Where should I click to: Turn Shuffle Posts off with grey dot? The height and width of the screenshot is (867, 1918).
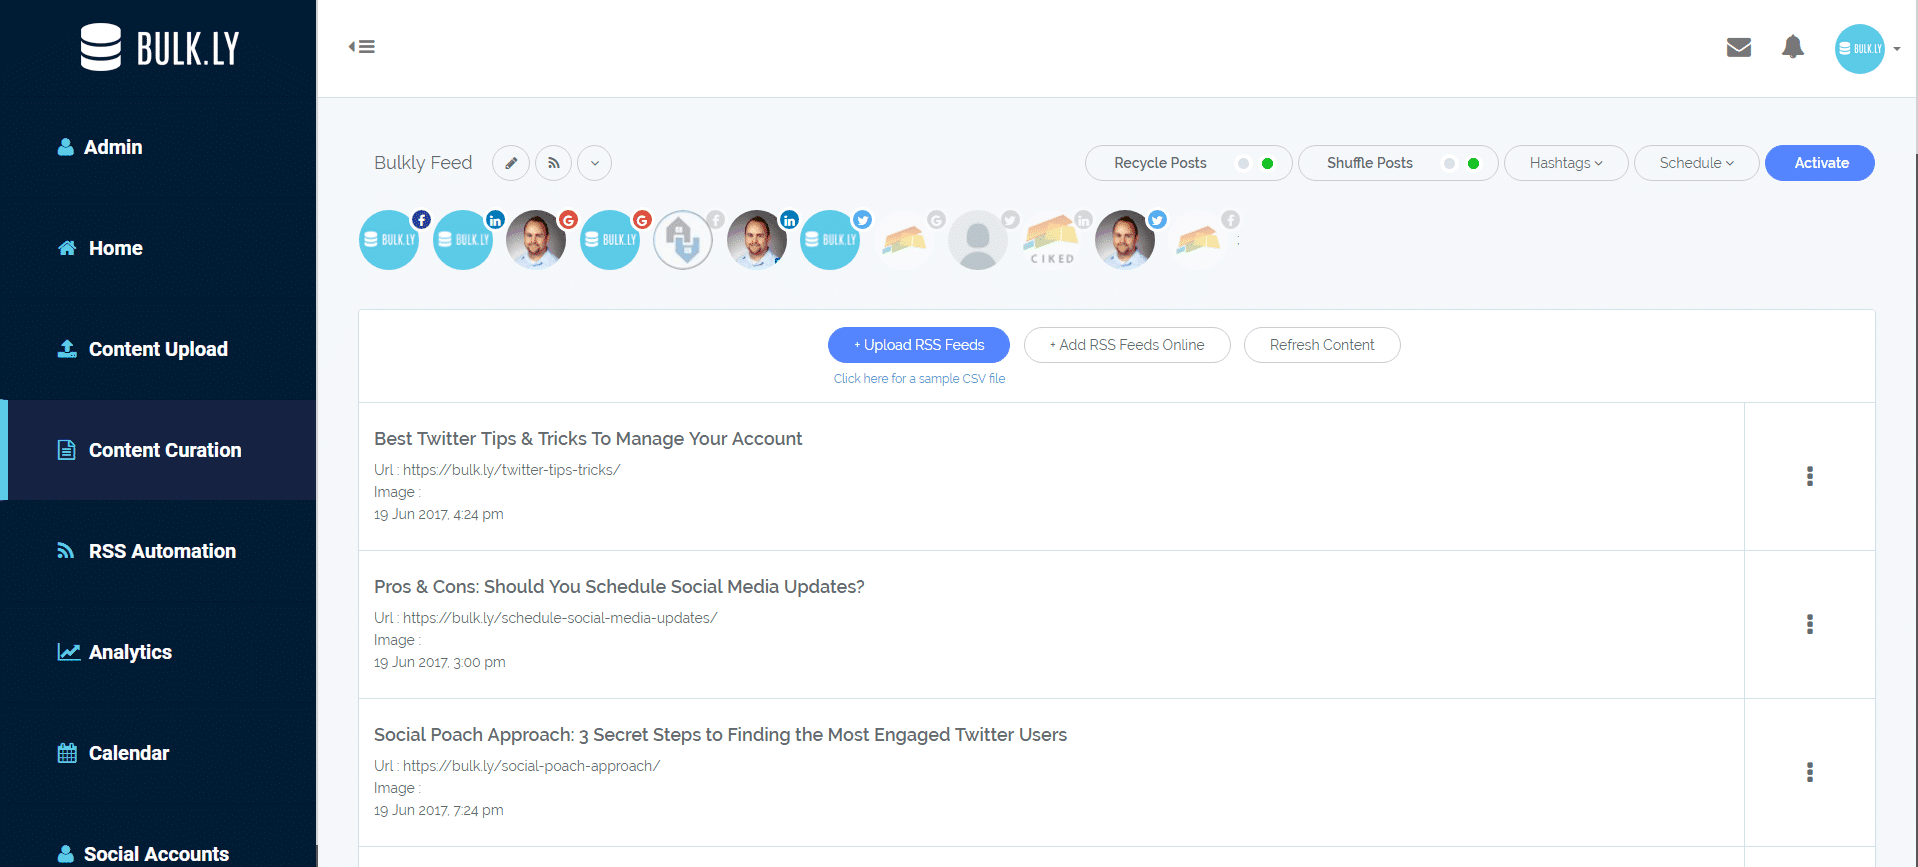click(1449, 163)
